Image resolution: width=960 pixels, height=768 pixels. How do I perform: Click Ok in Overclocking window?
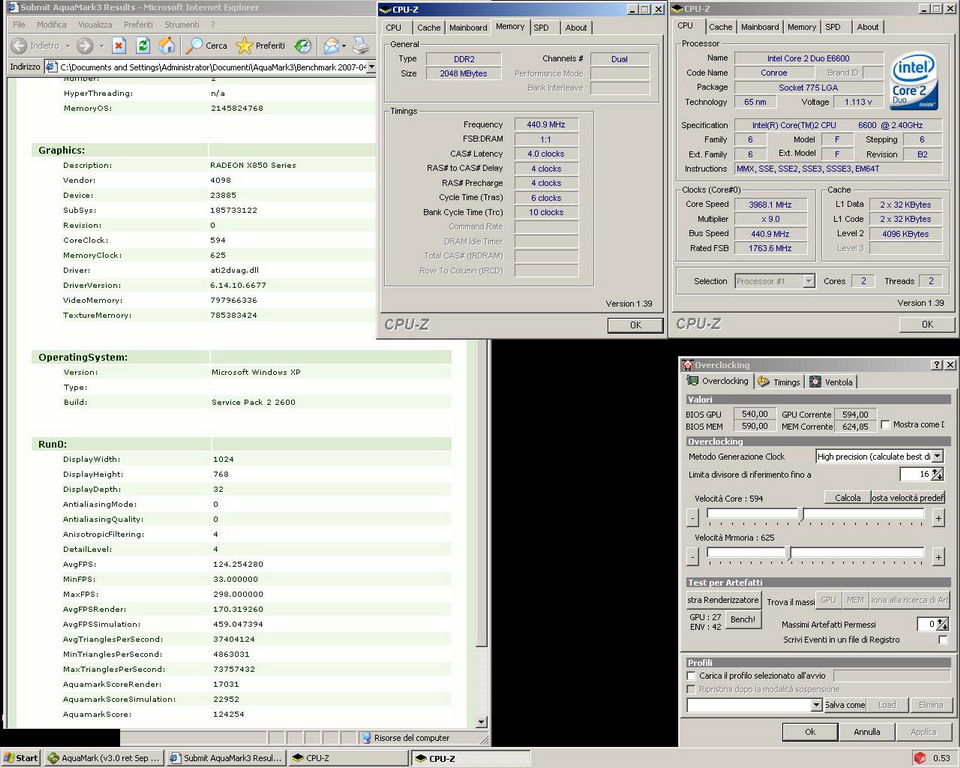click(x=810, y=731)
